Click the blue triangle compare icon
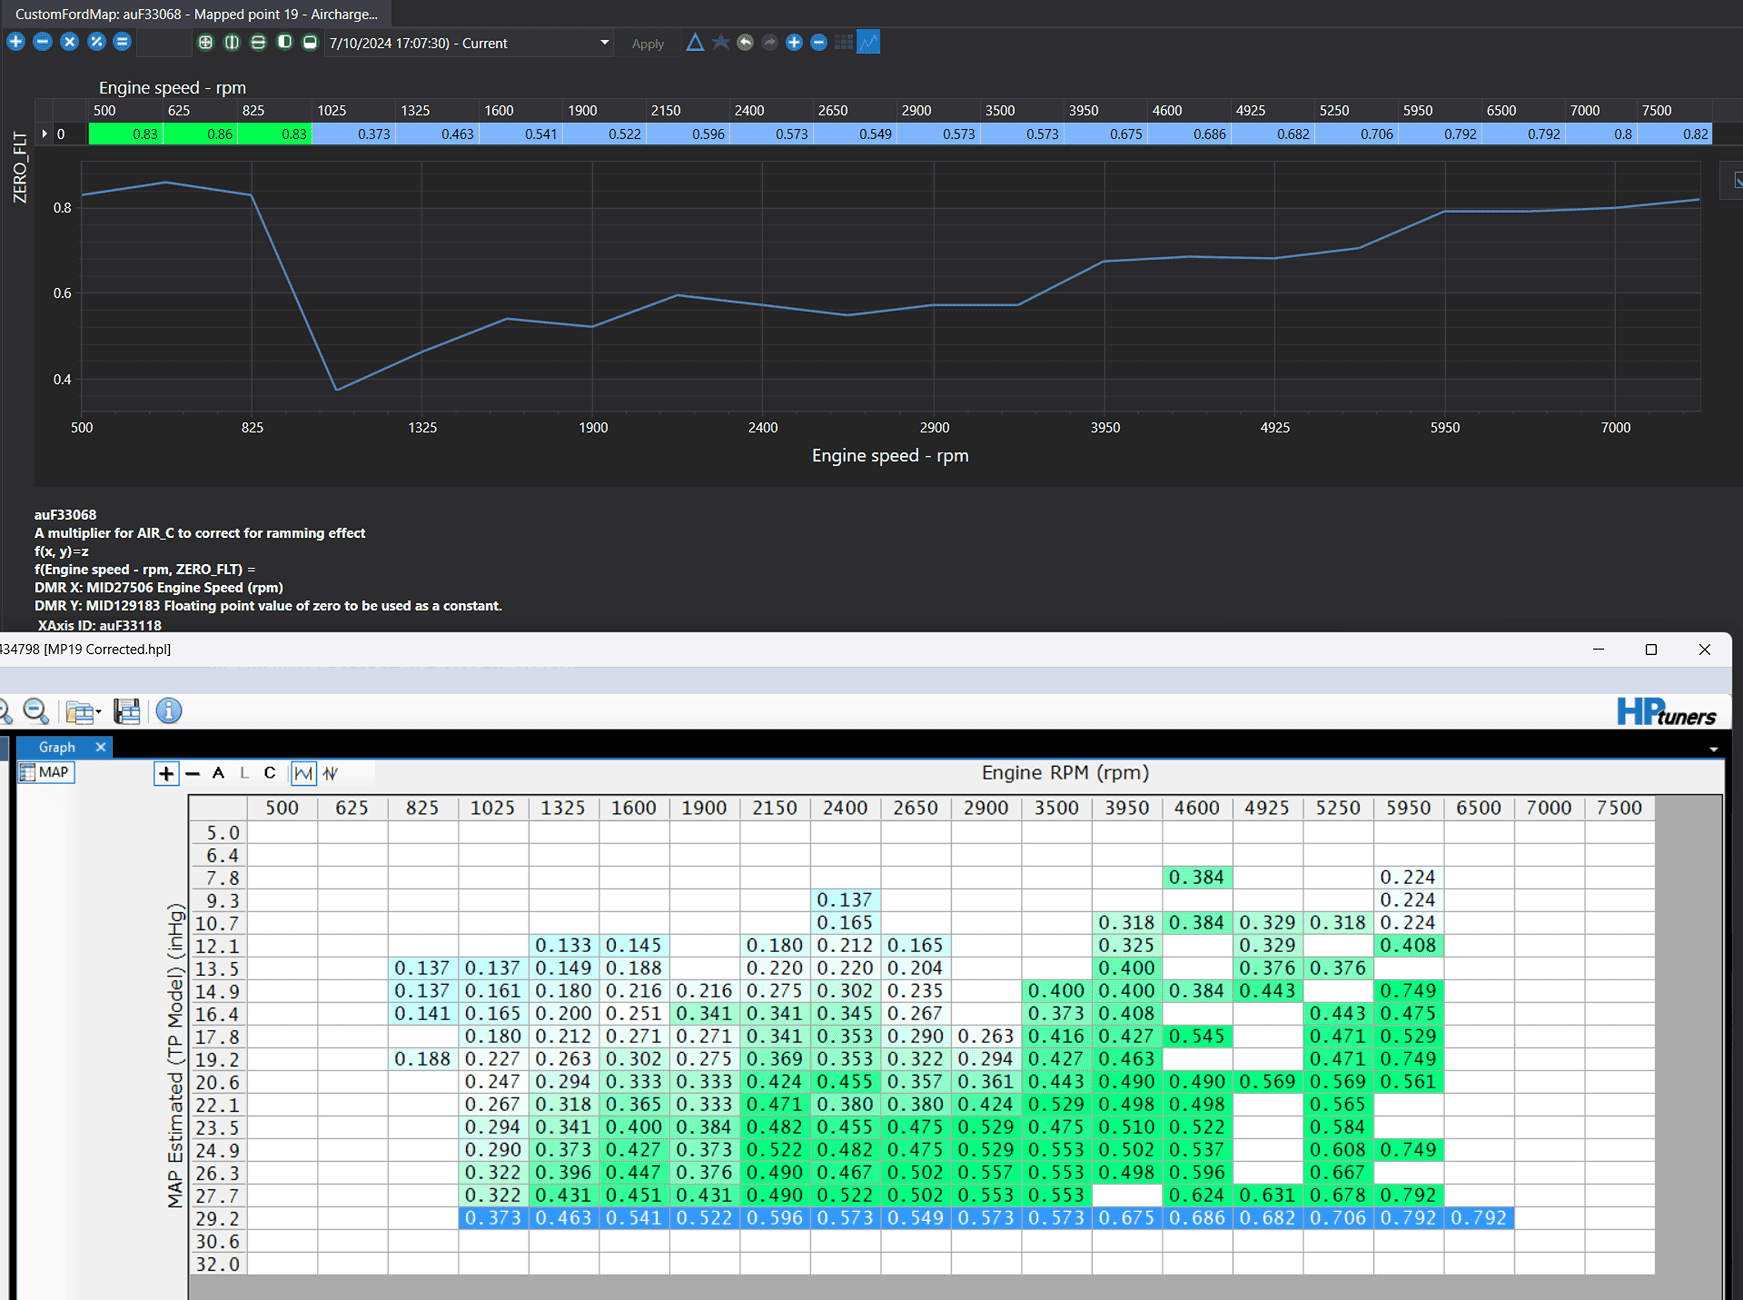 point(694,42)
